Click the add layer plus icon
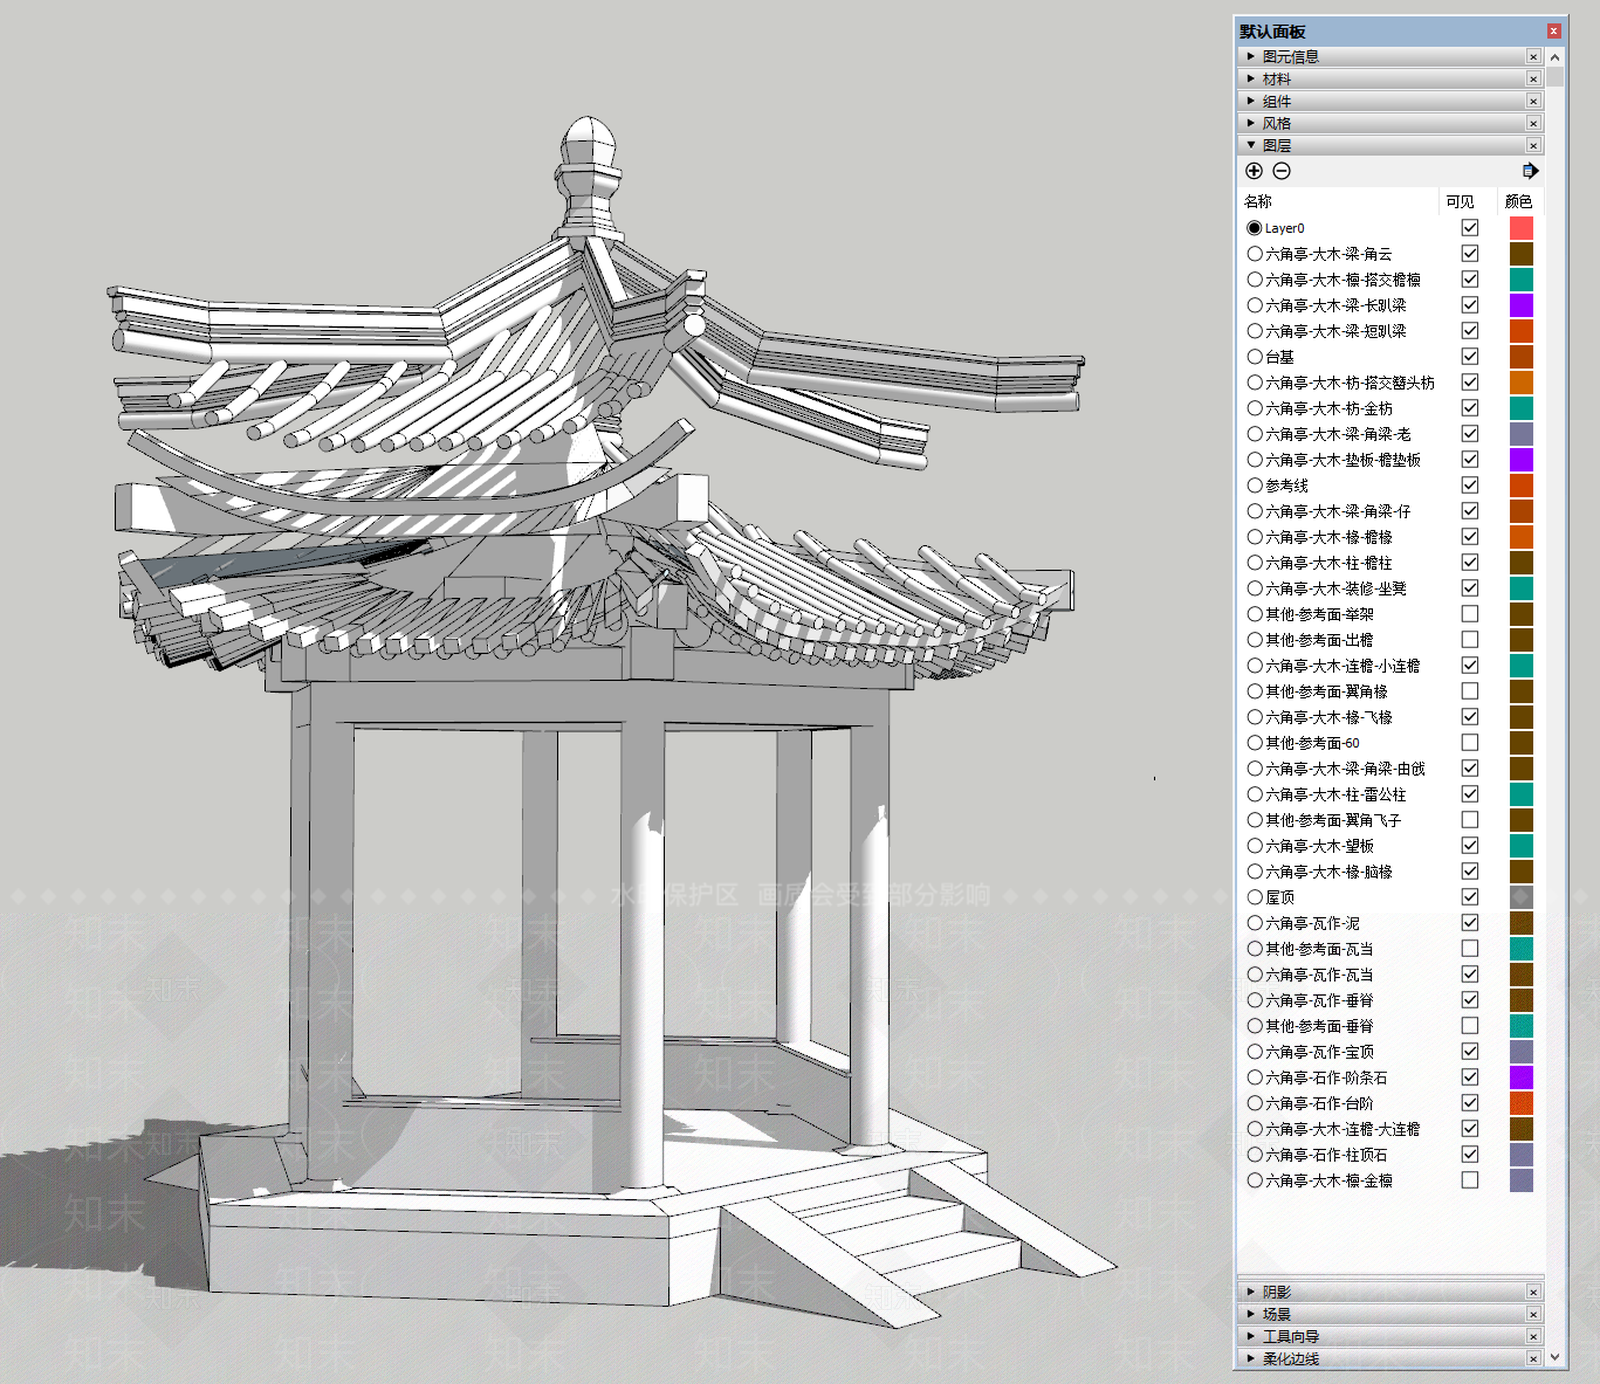The width and height of the screenshot is (1600, 1384). pos(1254,171)
